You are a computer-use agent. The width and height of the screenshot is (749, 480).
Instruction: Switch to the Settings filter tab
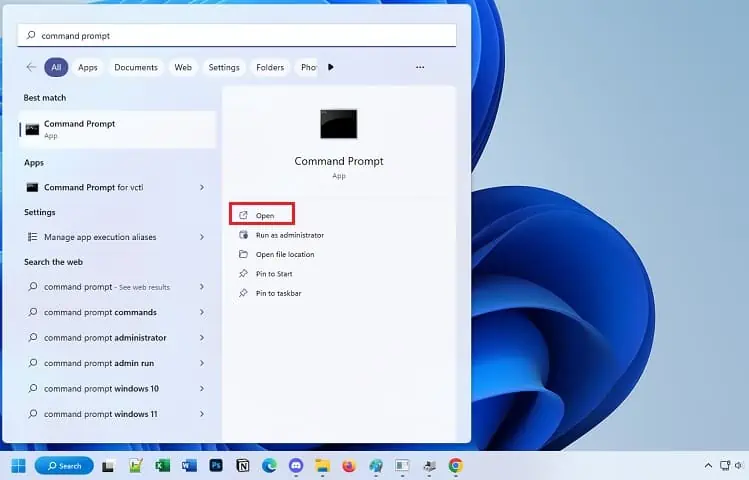tap(224, 67)
